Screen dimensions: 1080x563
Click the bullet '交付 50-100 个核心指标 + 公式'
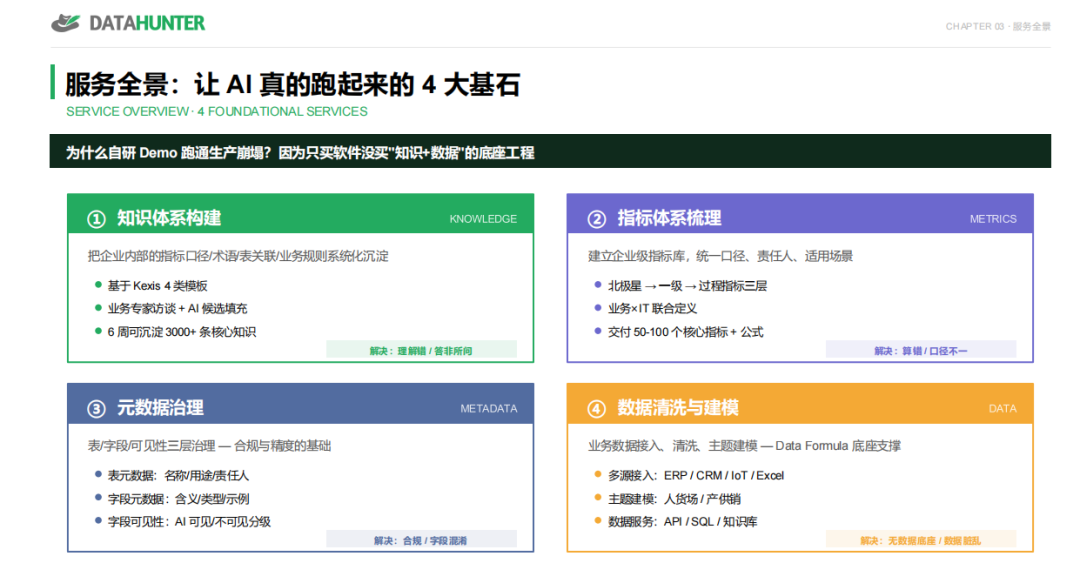pyautogui.click(x=685, y=332)
